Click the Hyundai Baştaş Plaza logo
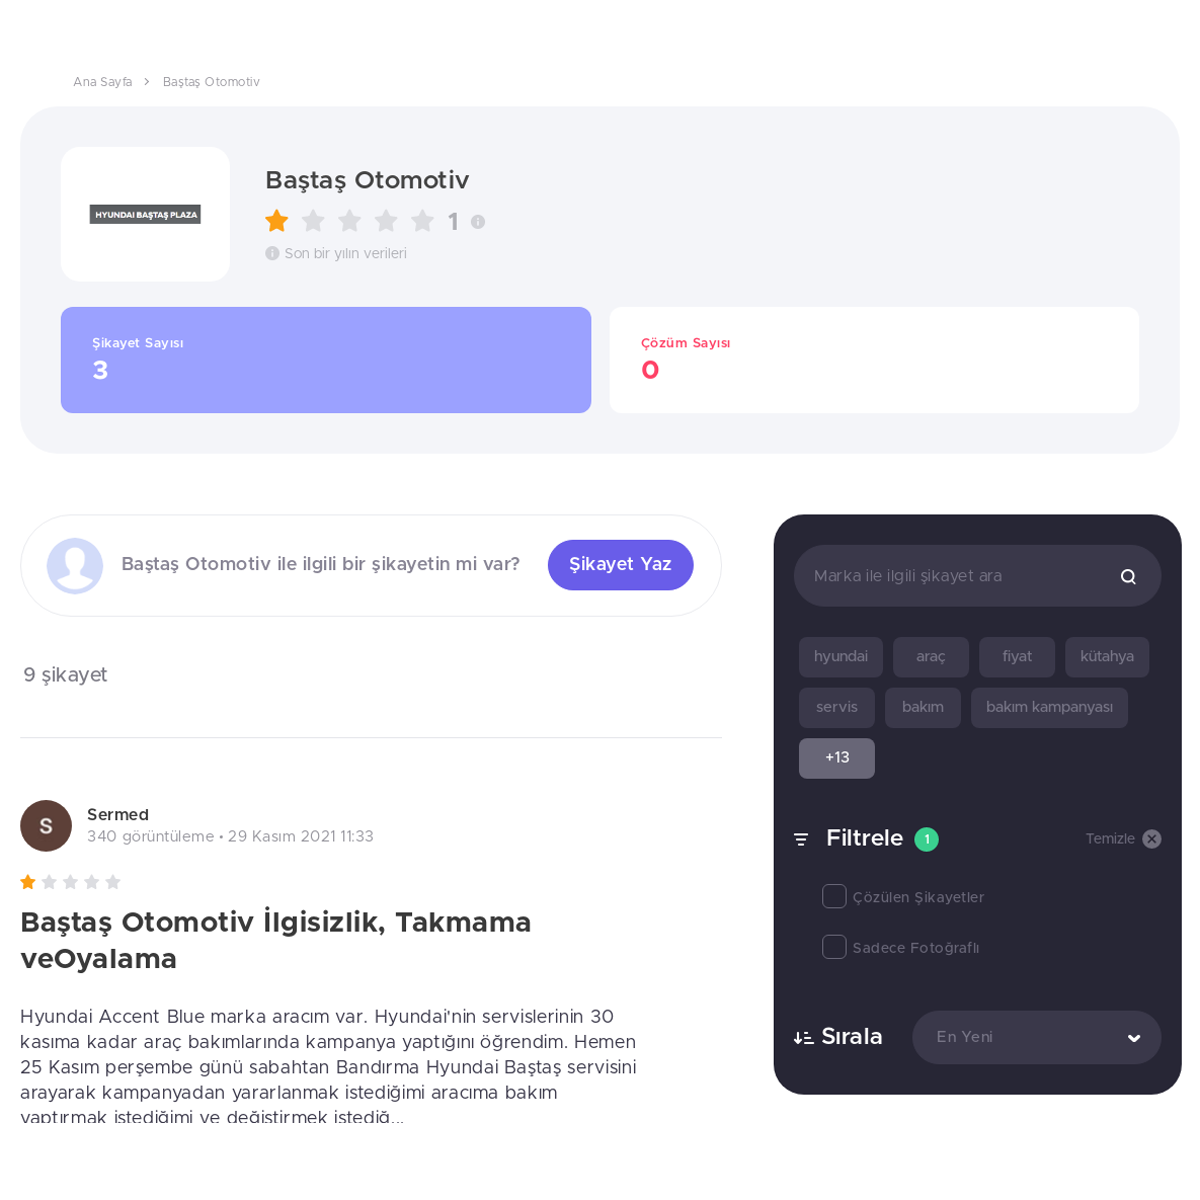Image resolution: width=1200 pixels, height=1200 pixels. [145, 214]
